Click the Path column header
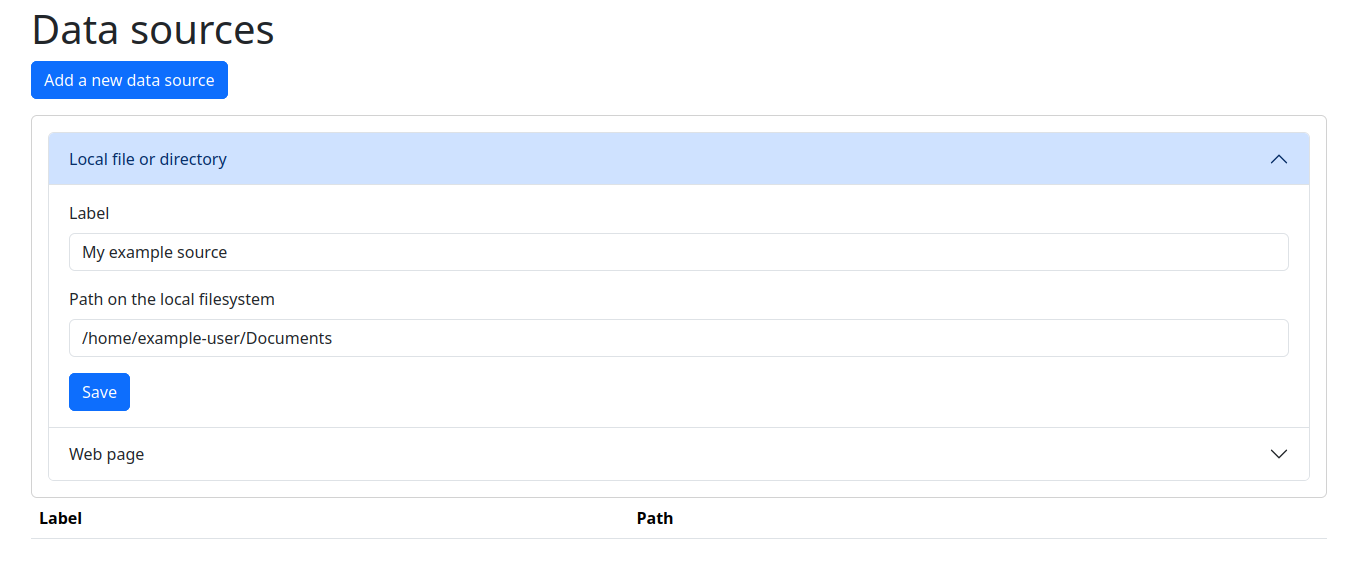 coord(654,518)
